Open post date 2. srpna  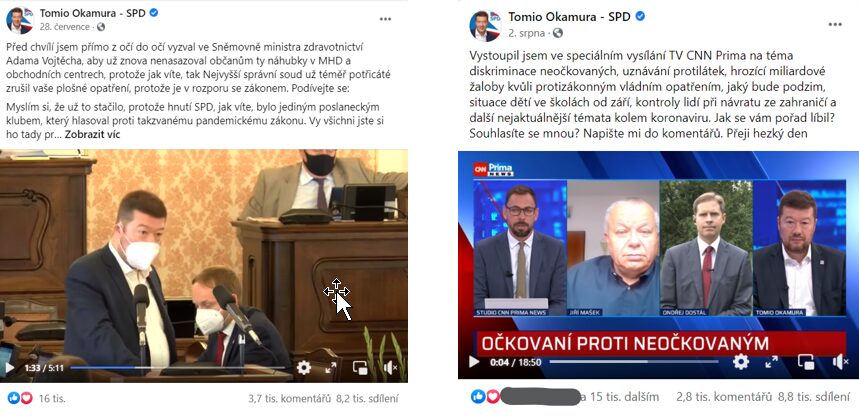526,33
